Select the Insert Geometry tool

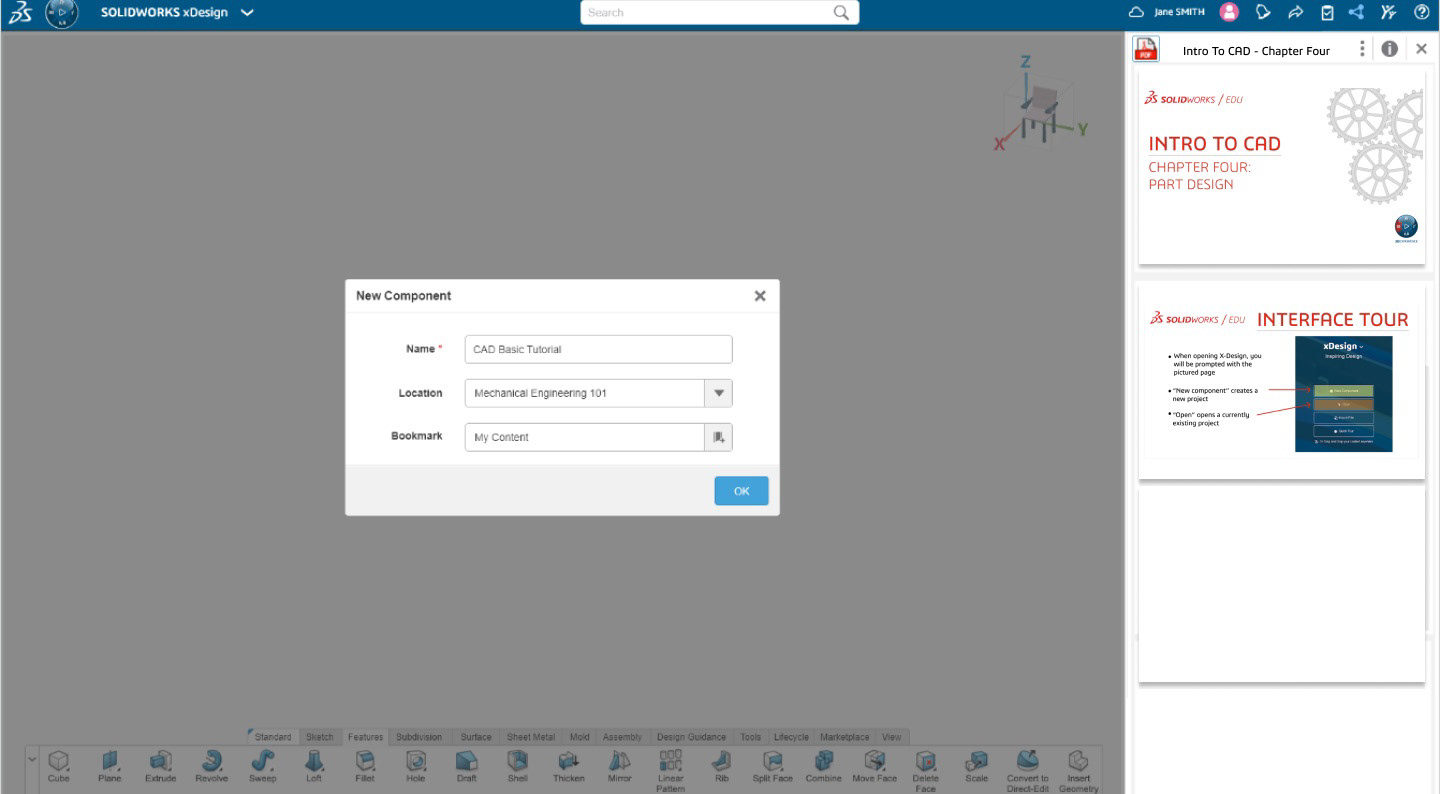tap(1079, 771)
